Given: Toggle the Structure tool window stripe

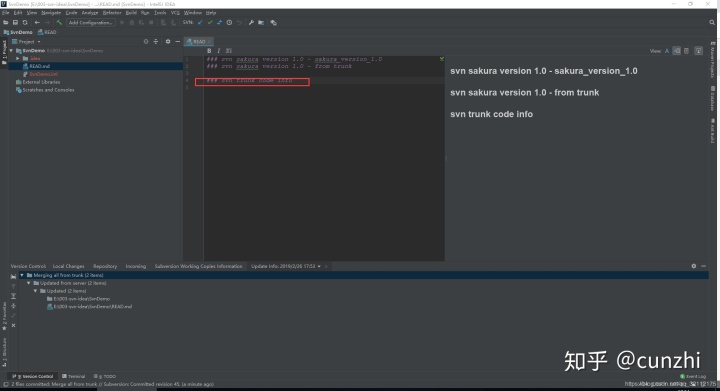Looking at the screenshot, I should (5, 352).
